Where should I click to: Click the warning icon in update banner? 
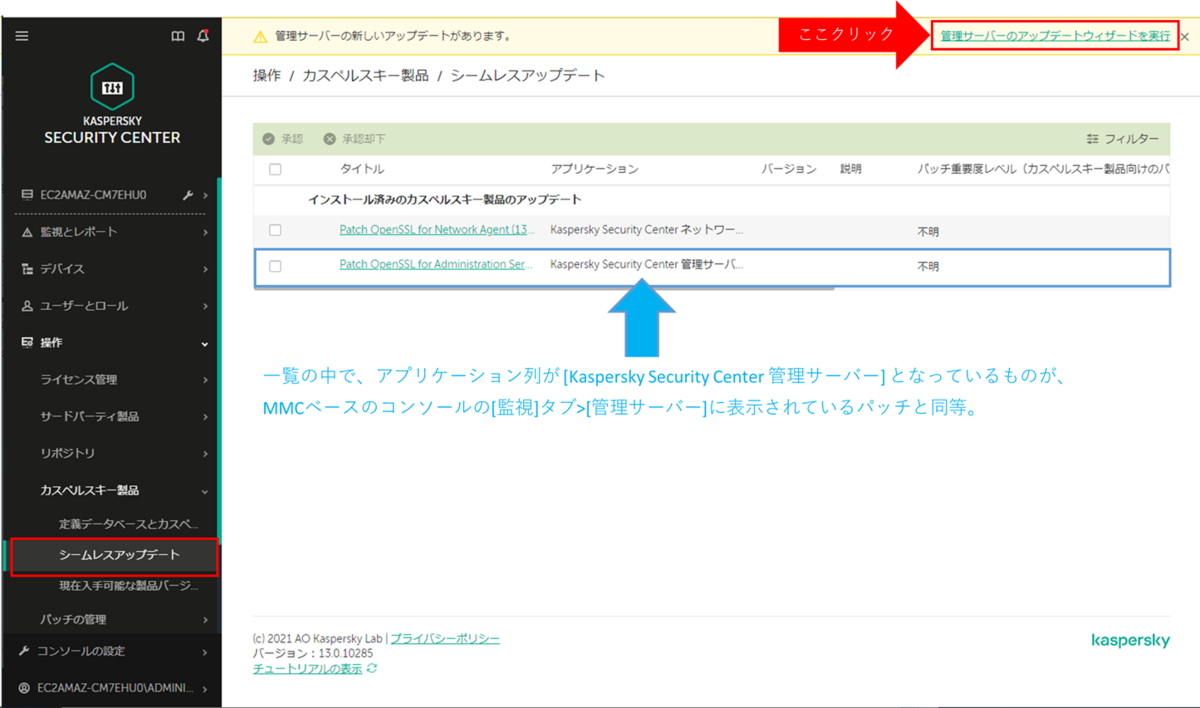click(x=260, y=36)
